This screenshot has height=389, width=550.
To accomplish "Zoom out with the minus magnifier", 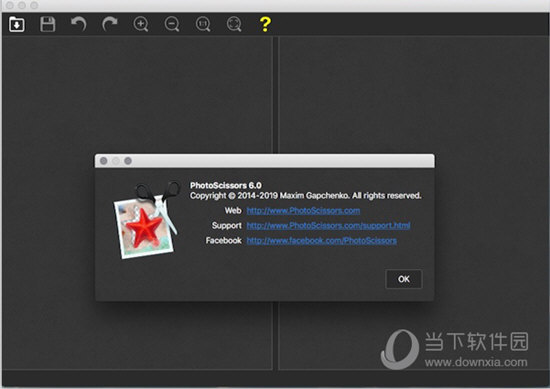I will [172, 24].
